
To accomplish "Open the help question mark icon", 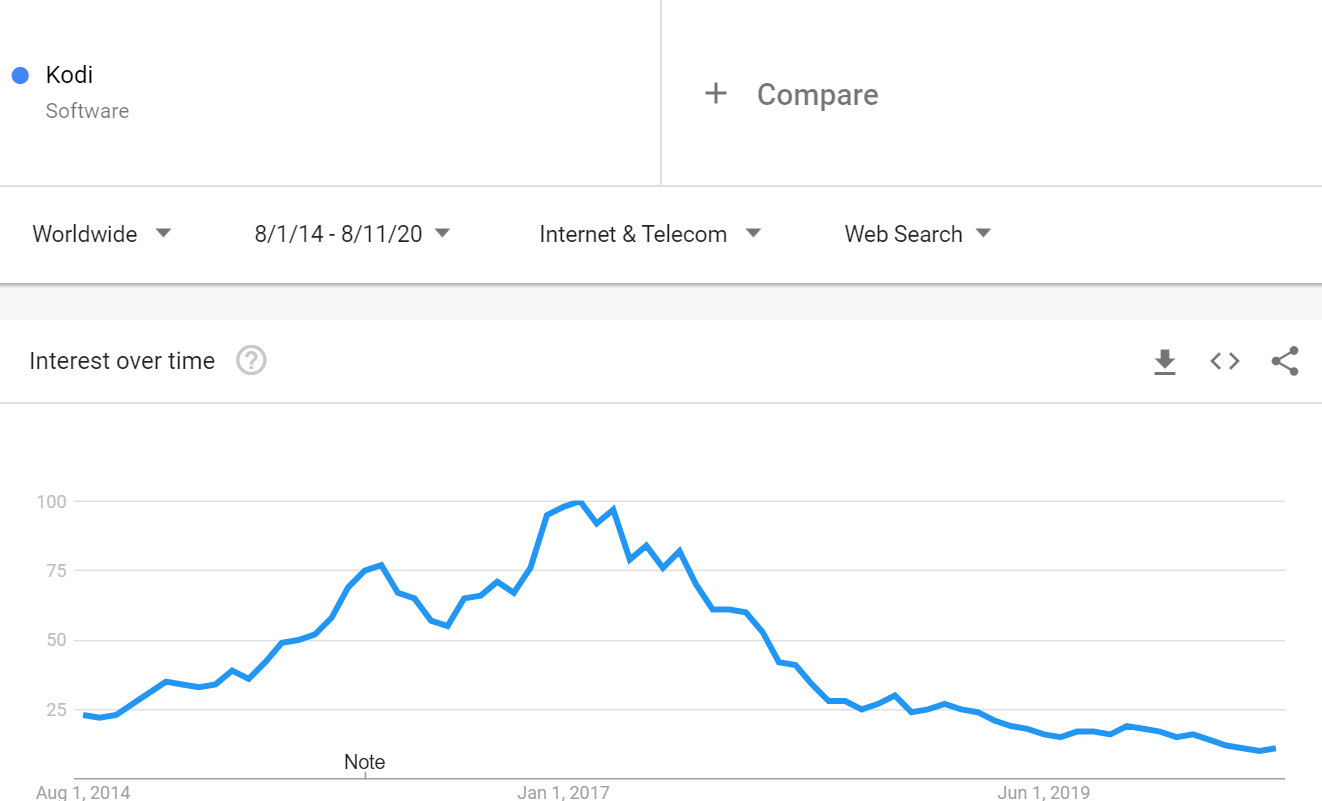I will click(251, 360).
